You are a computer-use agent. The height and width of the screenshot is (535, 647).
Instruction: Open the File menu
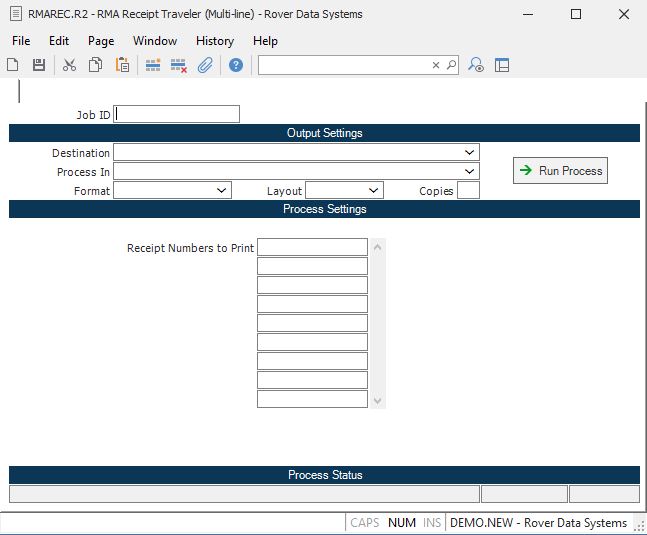(x=21, y=41)
